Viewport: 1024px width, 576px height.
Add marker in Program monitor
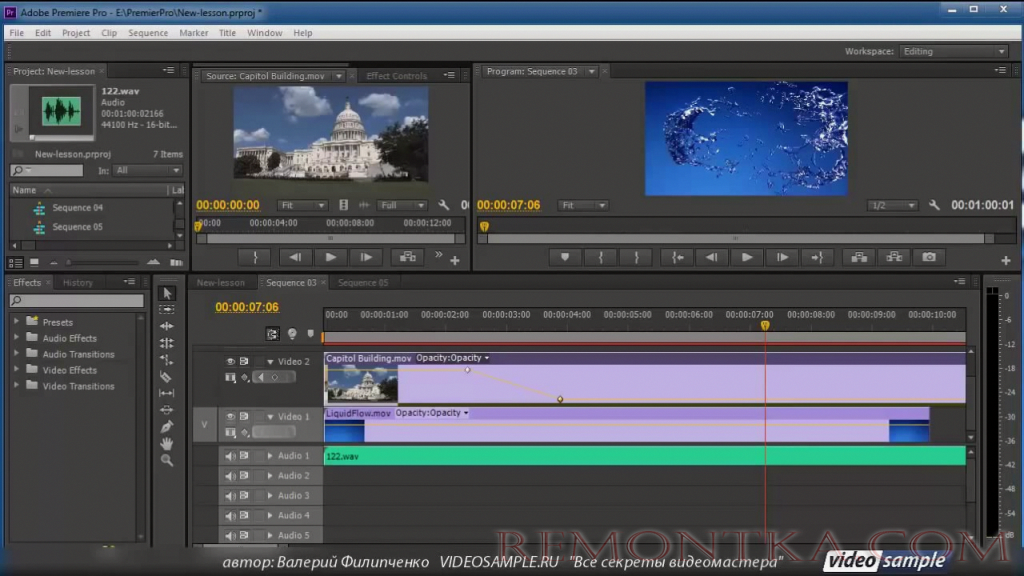coord(565,257)
